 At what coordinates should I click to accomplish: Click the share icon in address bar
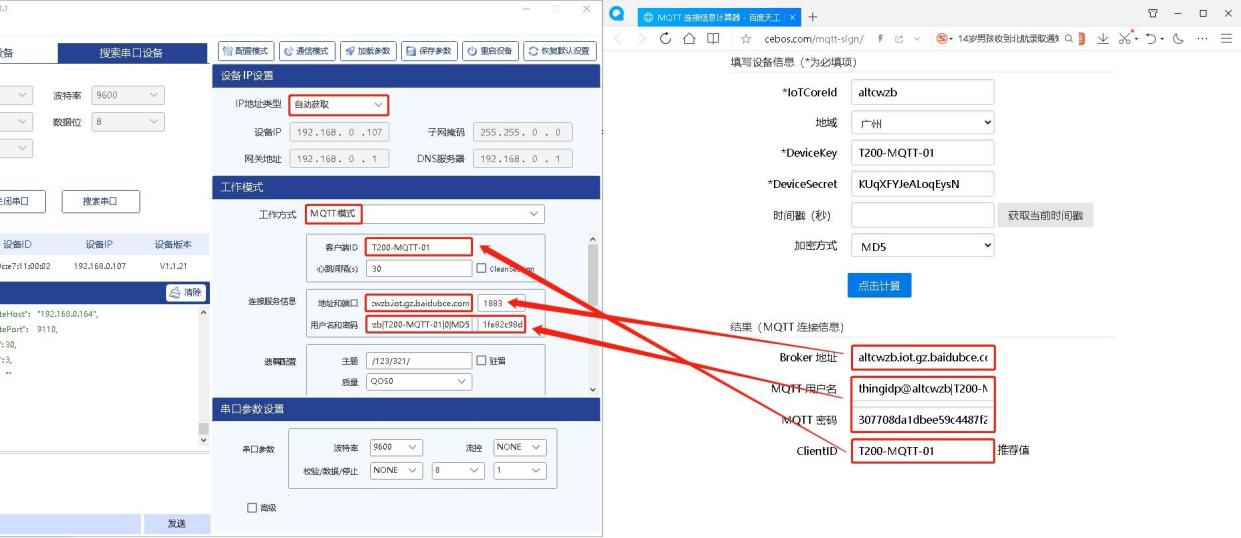(900, 39)
